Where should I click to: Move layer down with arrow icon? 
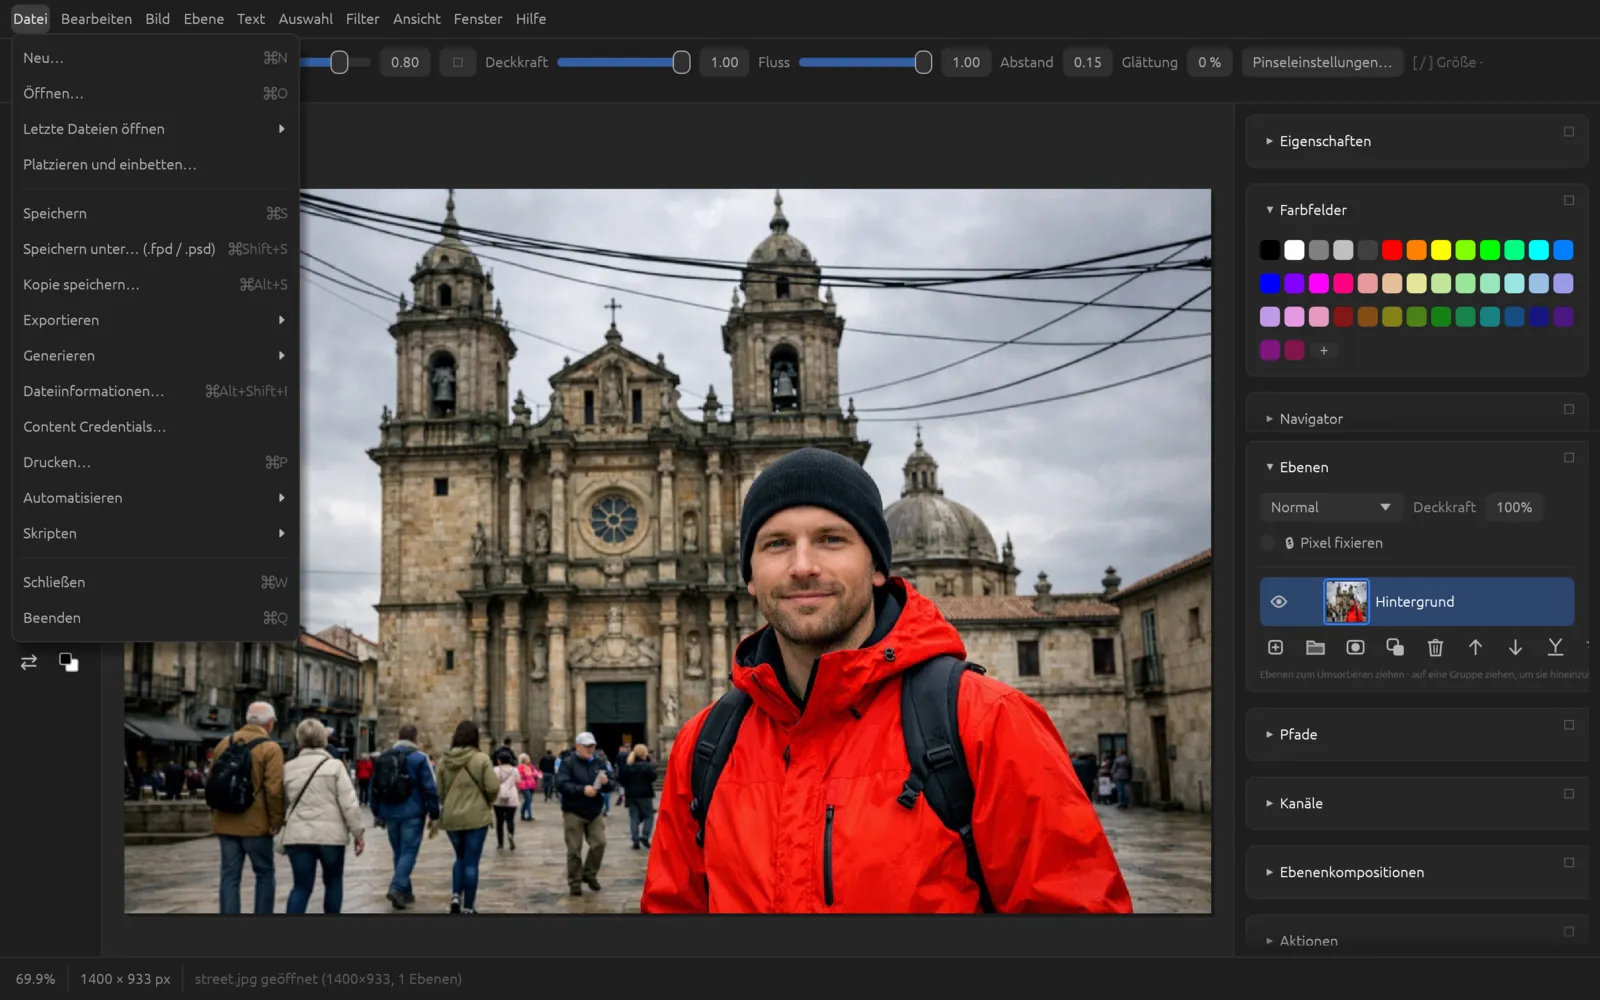click(1515, 648)
